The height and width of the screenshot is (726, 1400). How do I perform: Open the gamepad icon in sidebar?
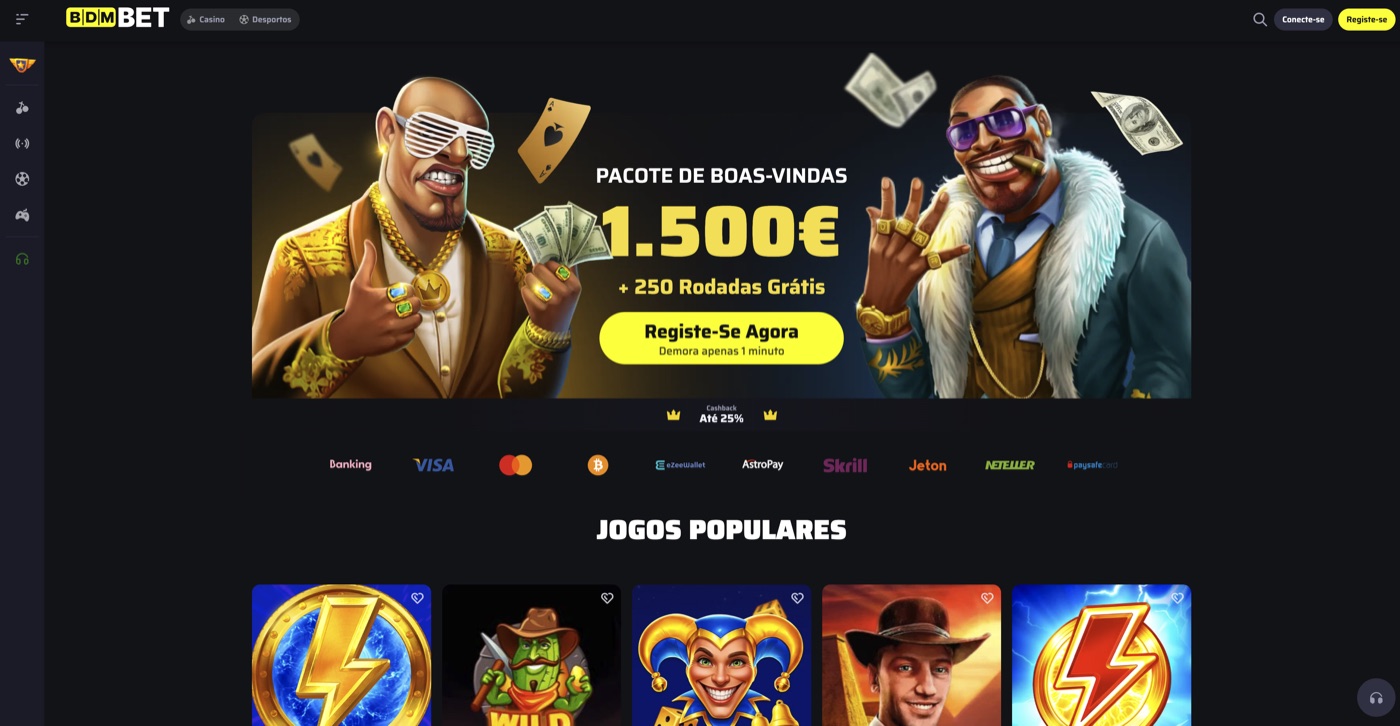(x=22, y=215)
